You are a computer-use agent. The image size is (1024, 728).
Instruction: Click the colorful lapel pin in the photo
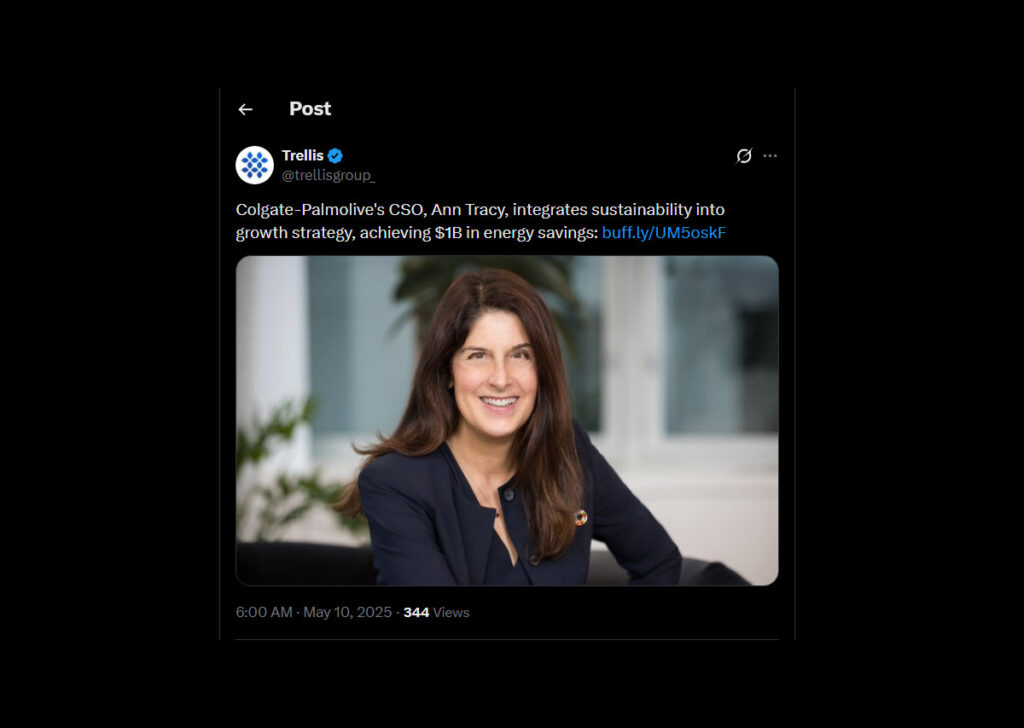pyautogui.click(x=580, y=517)
